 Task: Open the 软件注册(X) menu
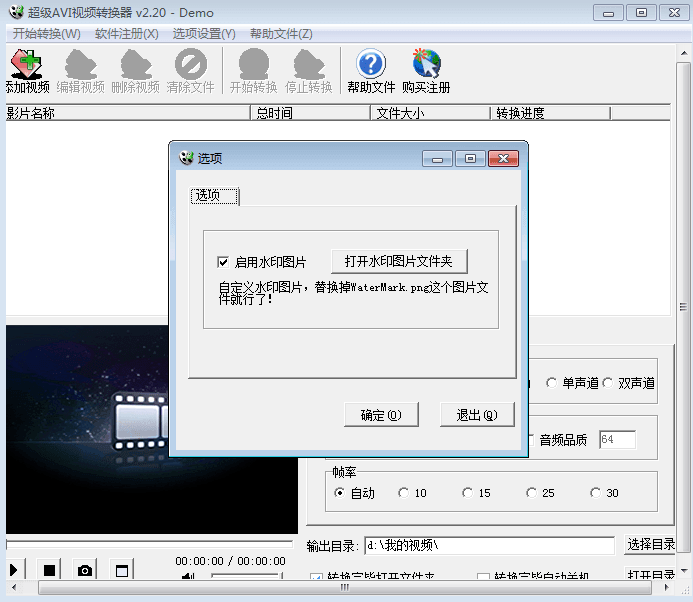tap(126, 34)
